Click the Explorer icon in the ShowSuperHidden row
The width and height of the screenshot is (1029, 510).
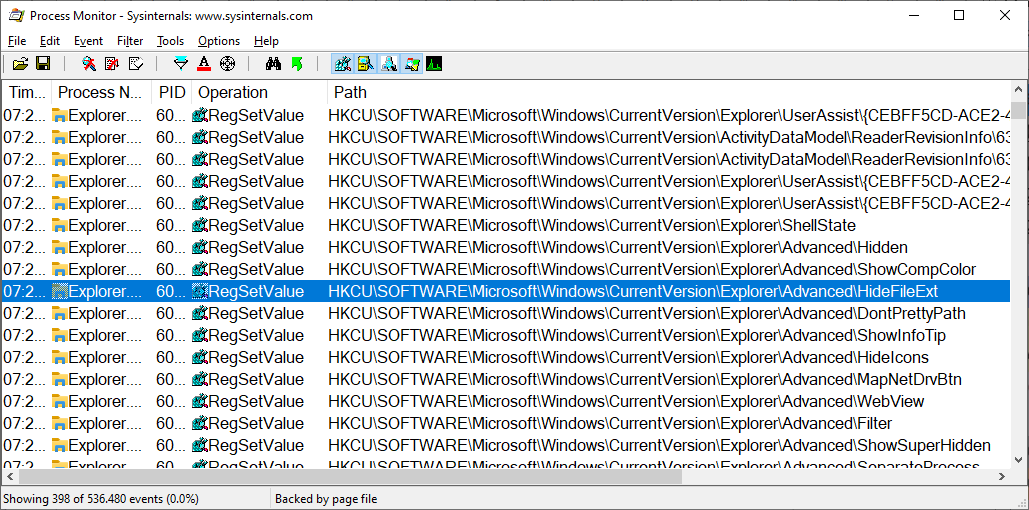(60, 446)
